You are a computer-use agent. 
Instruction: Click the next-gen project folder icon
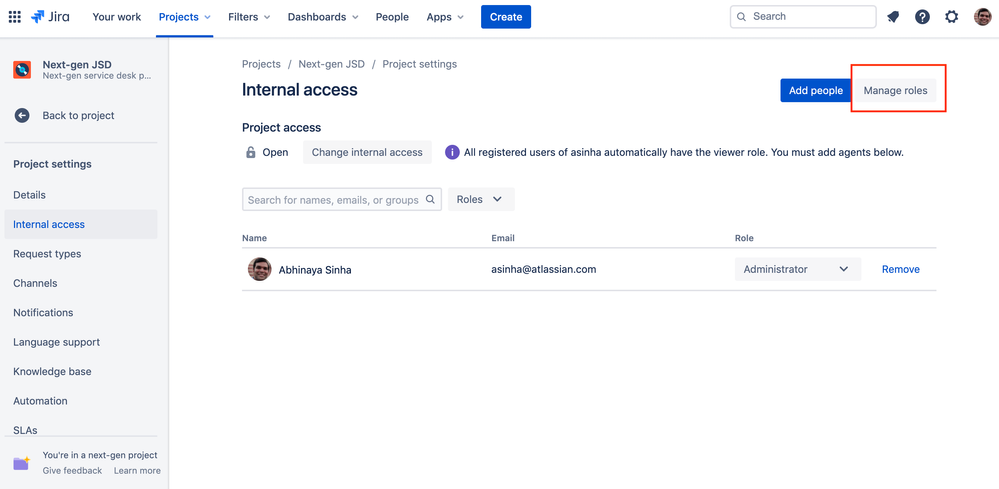[22, 463]
